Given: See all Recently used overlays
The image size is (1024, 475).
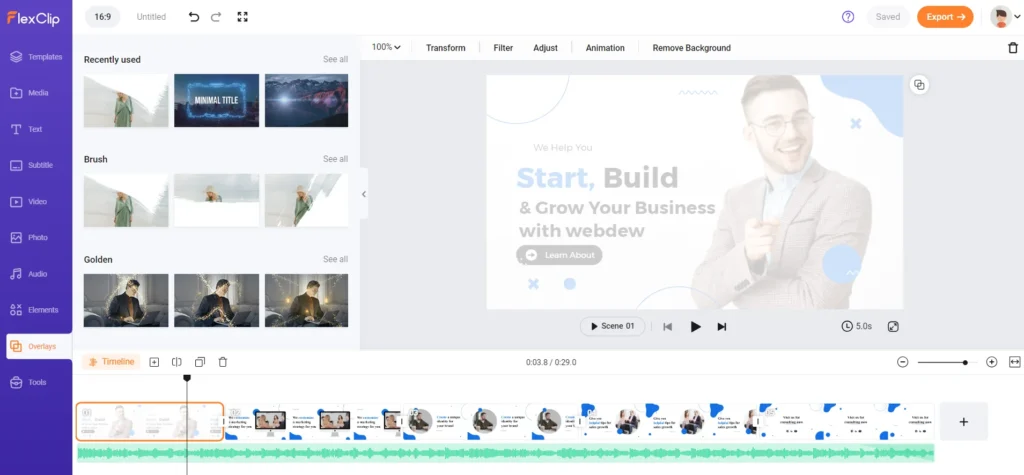Looking at the screenshot, I should 335,59.
